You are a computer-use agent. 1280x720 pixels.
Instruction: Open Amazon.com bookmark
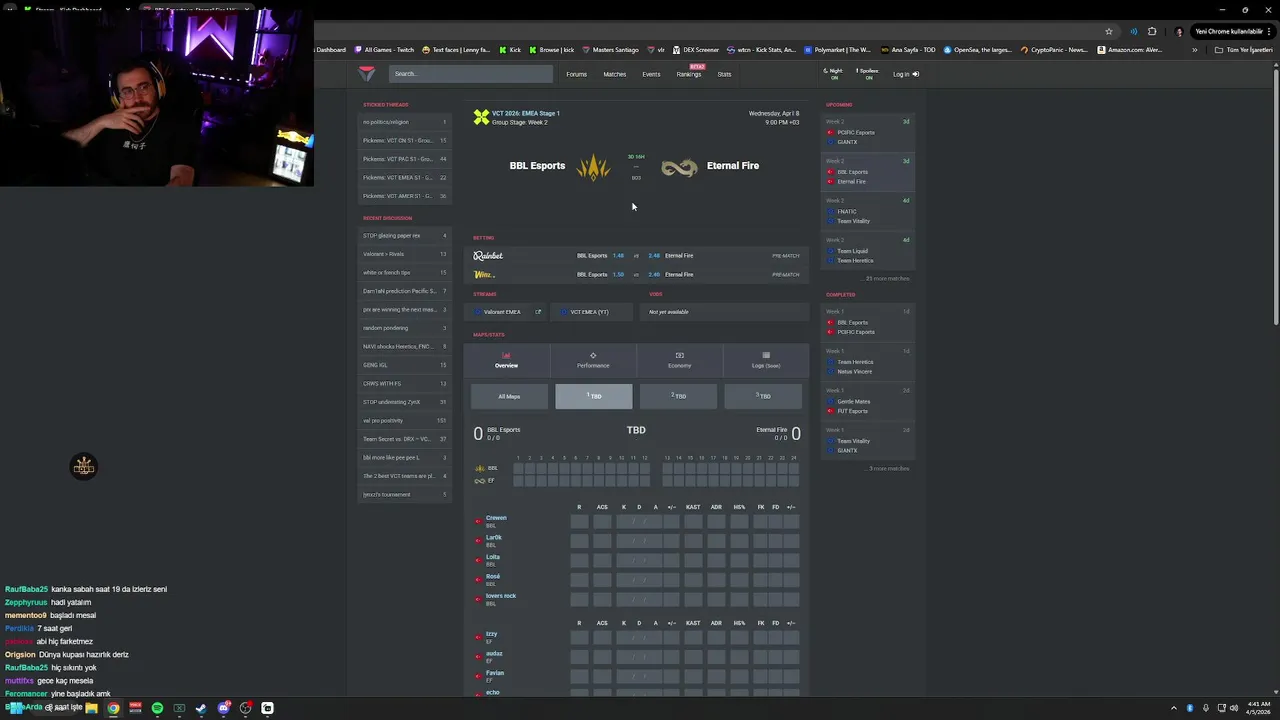[1130, 50]
